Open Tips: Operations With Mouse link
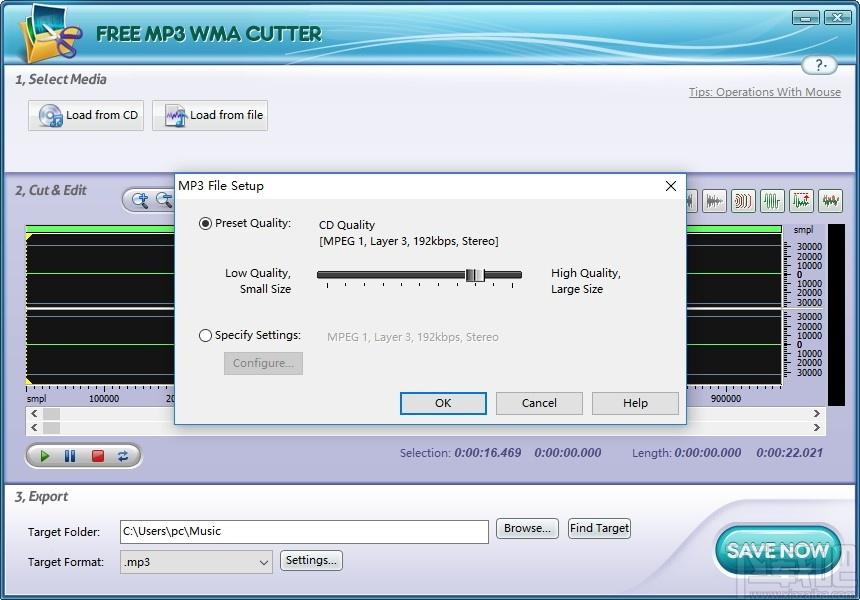This screenshot has width=860, height=600. pyautogui.click(x=765, y=92)
